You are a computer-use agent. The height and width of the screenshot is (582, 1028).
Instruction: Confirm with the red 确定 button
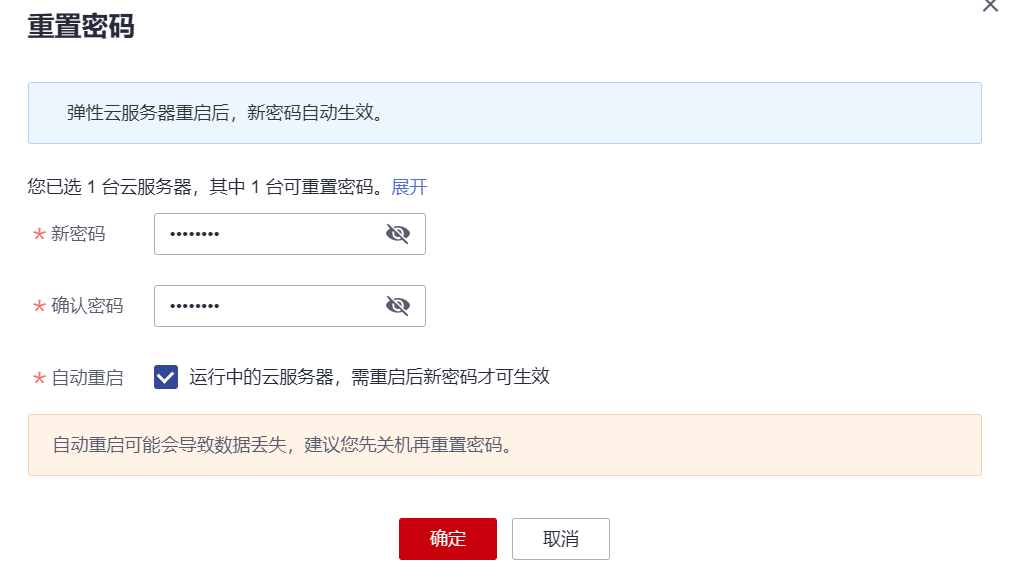coord(448,539)
